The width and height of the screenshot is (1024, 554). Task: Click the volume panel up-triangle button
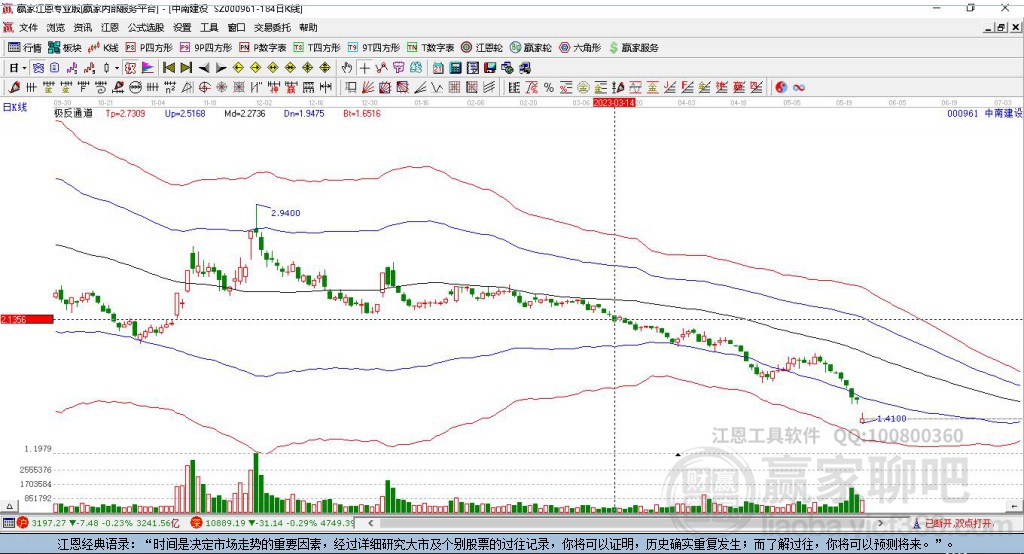[x=9, y=506]
